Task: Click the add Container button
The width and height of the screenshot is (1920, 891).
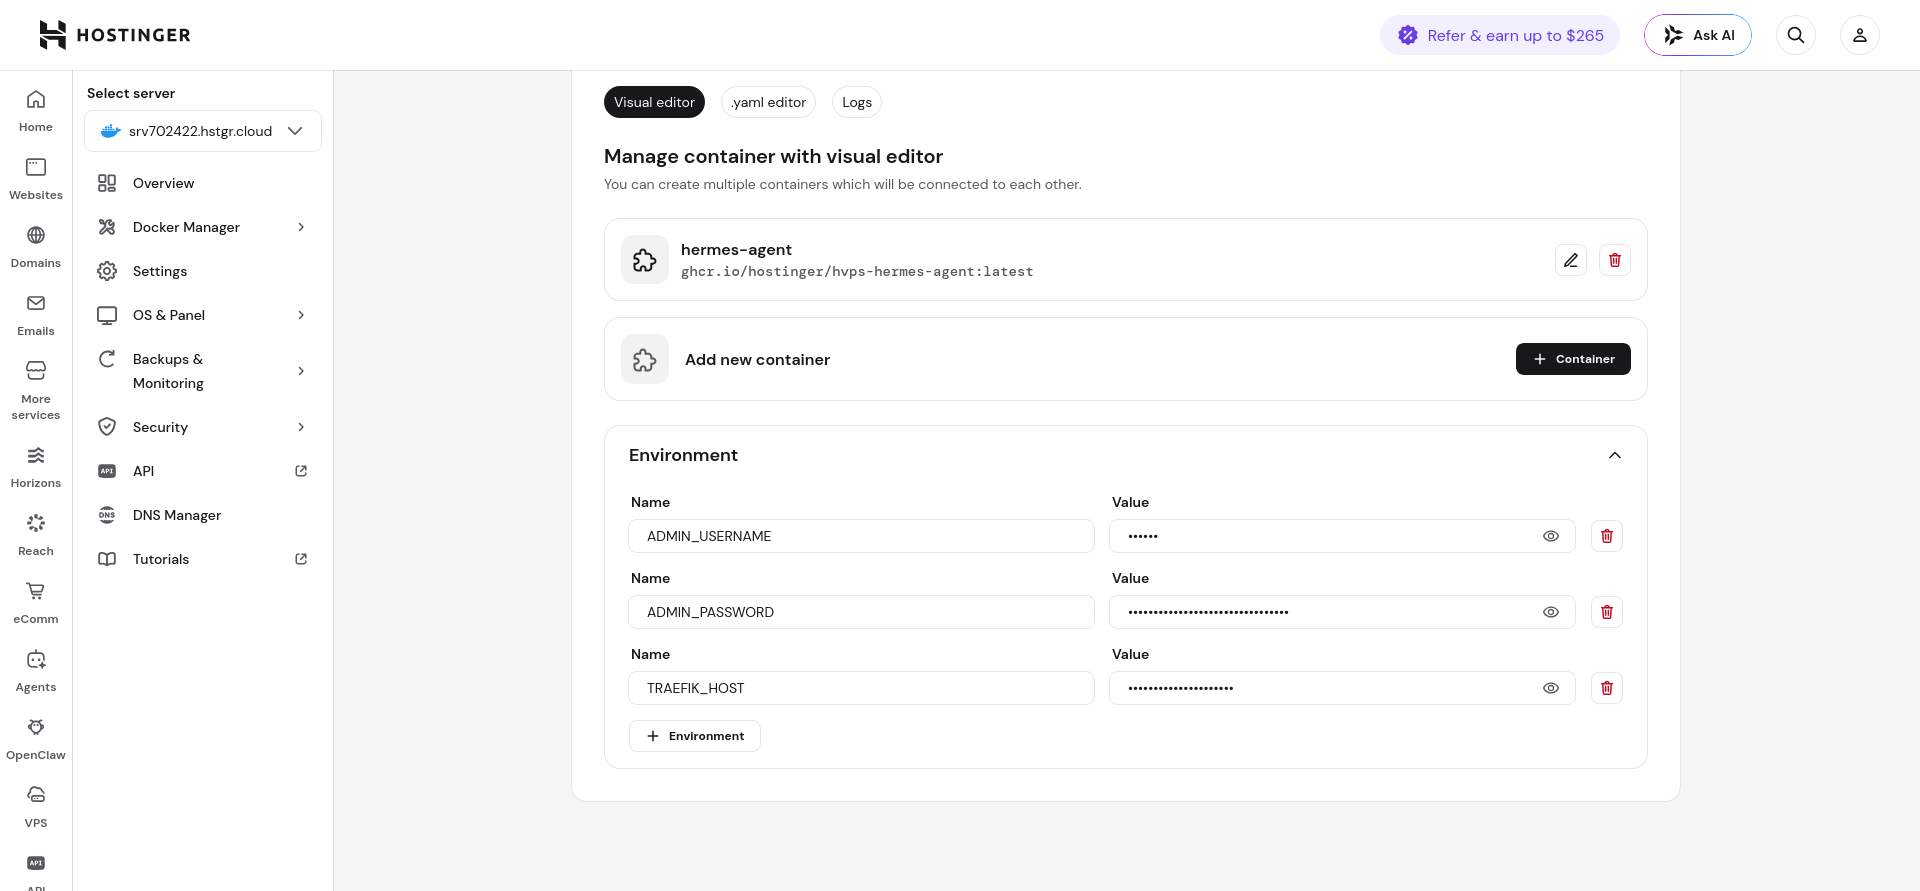Action: click(x=1573, y=359)
